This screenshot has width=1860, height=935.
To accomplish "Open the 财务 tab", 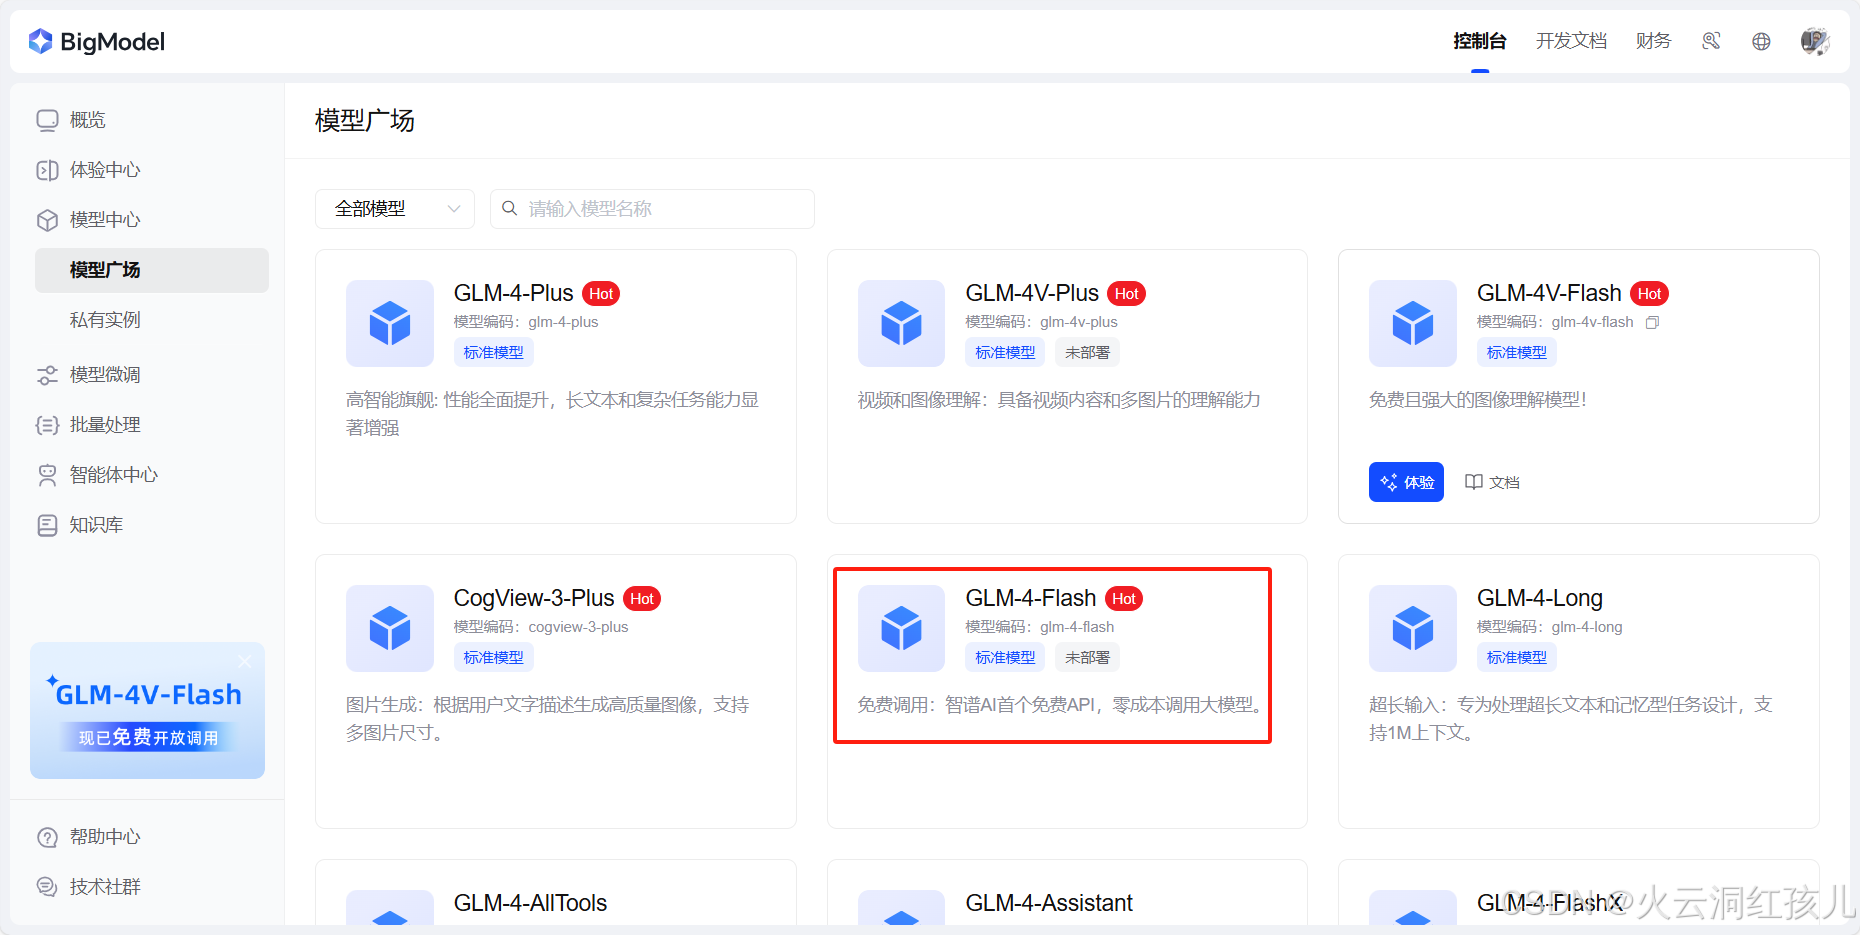I will [x=1653, y=41].
